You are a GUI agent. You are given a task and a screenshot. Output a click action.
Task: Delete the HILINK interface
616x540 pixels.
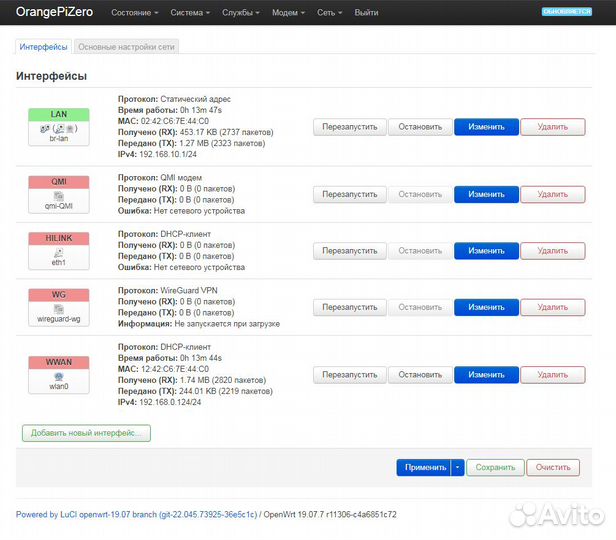coord(553,251)
